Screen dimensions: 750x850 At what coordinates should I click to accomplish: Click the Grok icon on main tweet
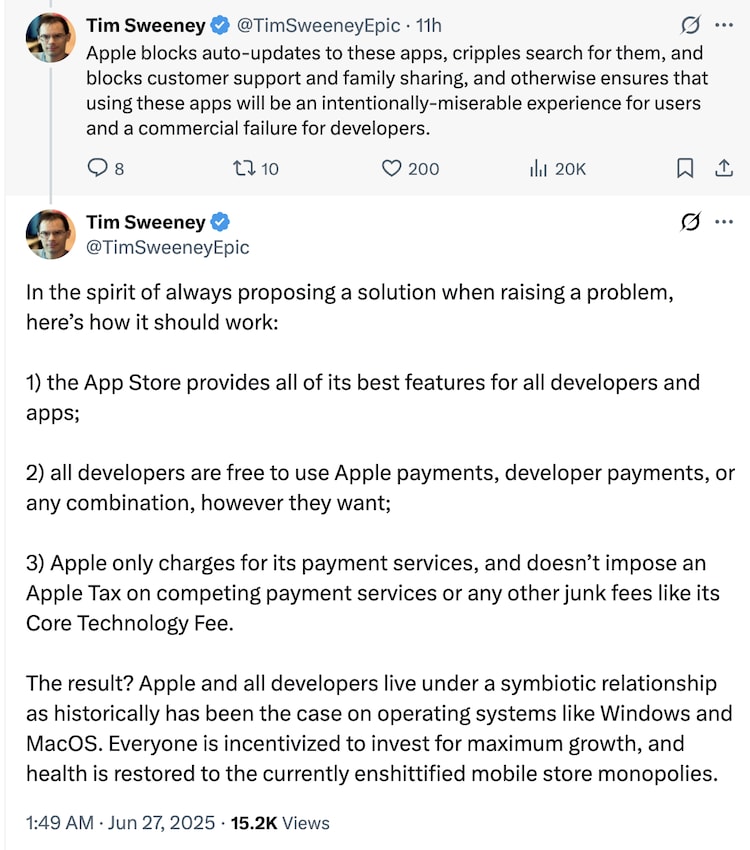click(688, 222)
